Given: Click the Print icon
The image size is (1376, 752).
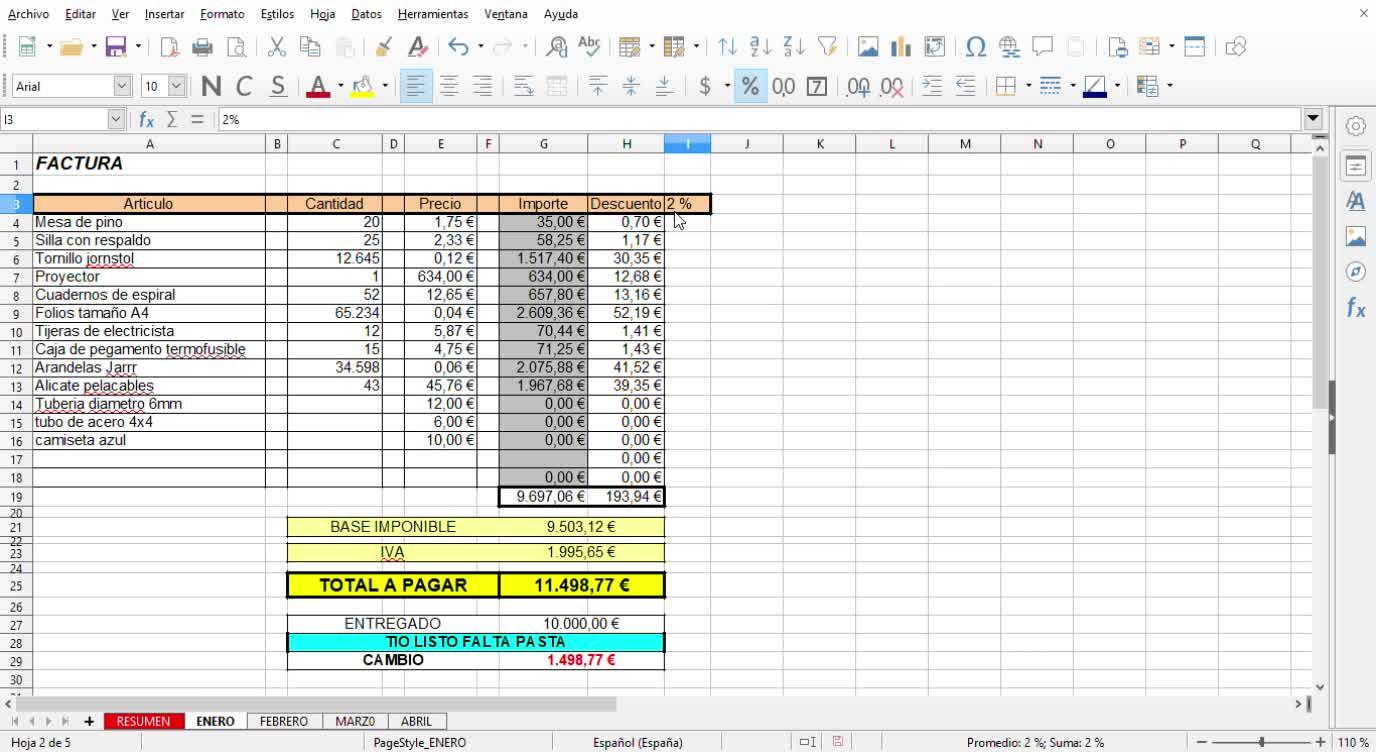Looking at the screenshot, I should 203,47.
